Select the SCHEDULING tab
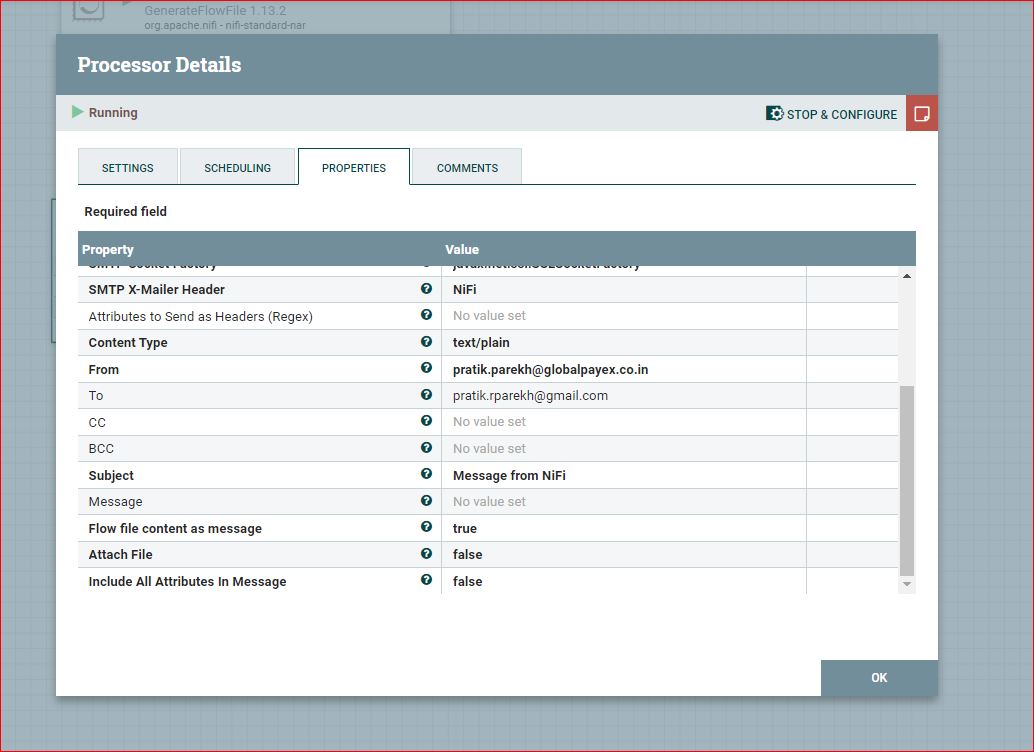The height and width of the screenshot is (752, 1034). click(238, 167)
